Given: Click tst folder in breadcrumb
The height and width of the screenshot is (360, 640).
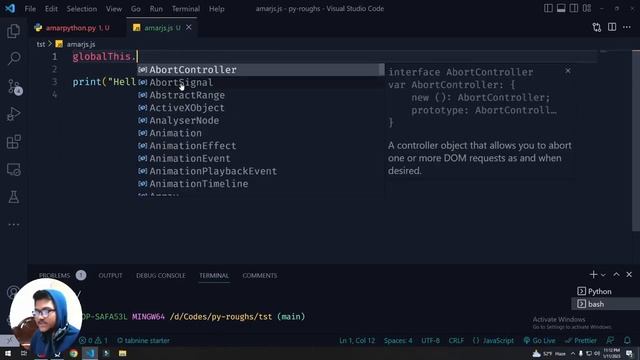Looking at the screenshot, I should click(x=41, y=44).
